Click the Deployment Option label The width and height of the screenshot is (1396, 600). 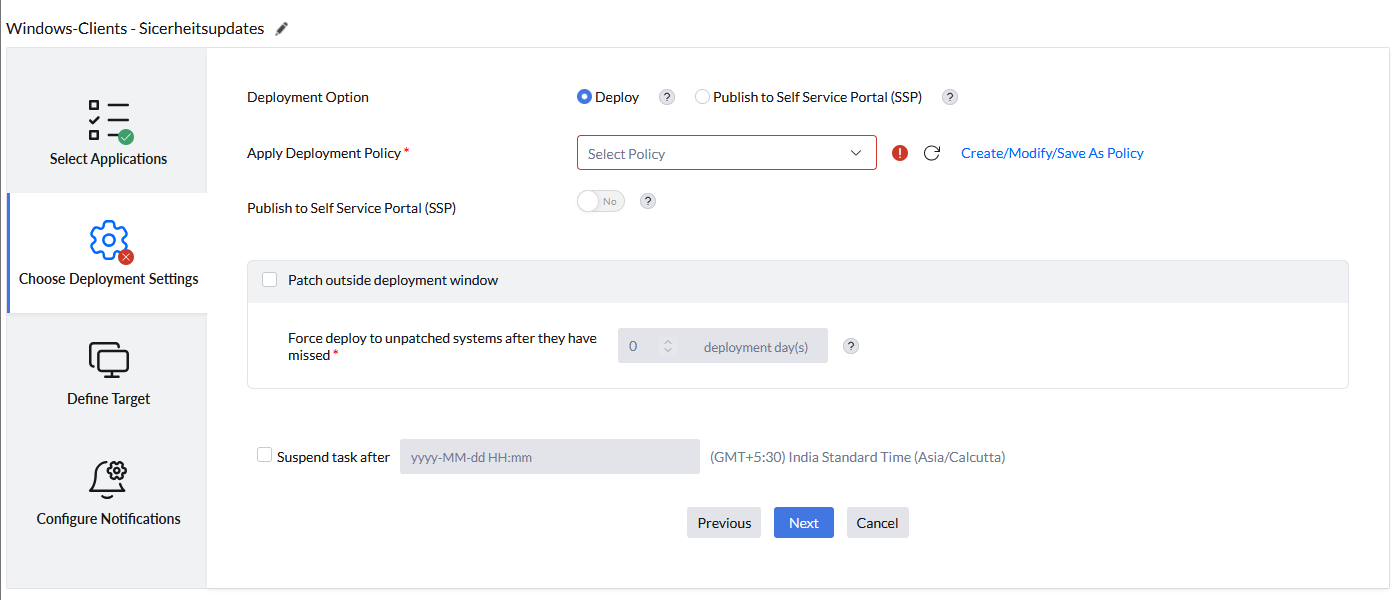[x=308, y=97]
